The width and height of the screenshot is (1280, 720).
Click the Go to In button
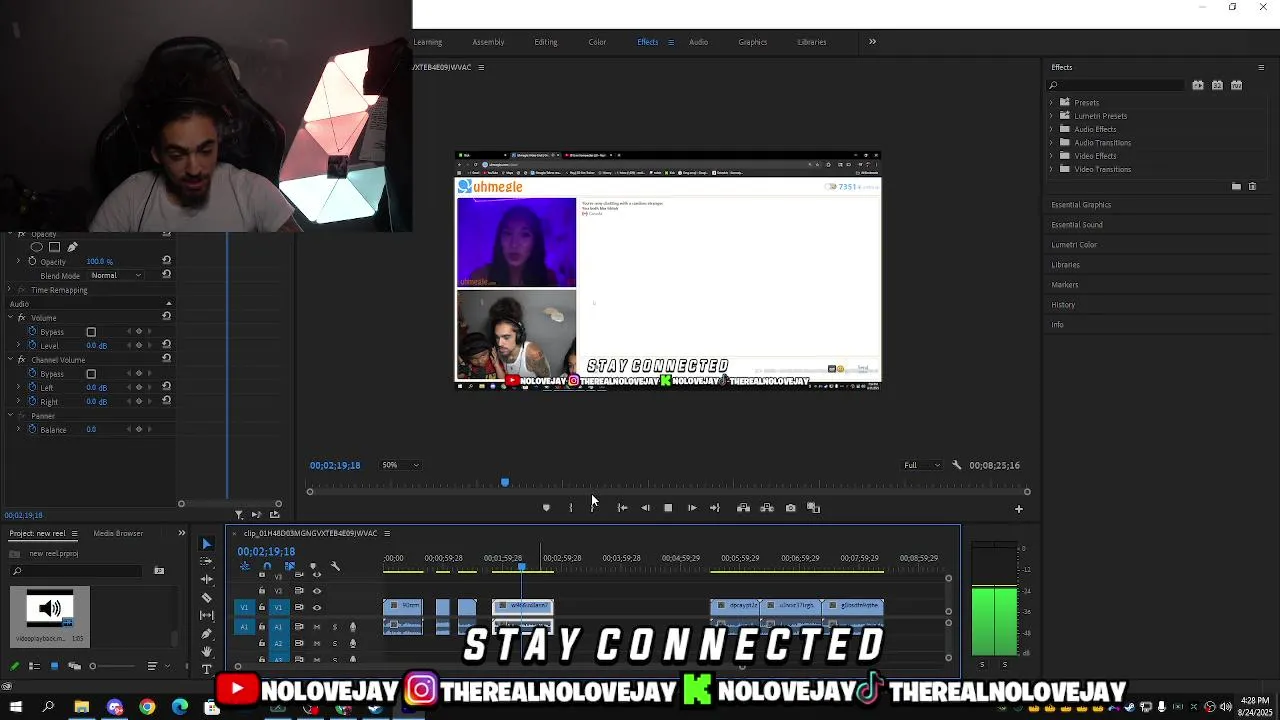tap(622, 508)
